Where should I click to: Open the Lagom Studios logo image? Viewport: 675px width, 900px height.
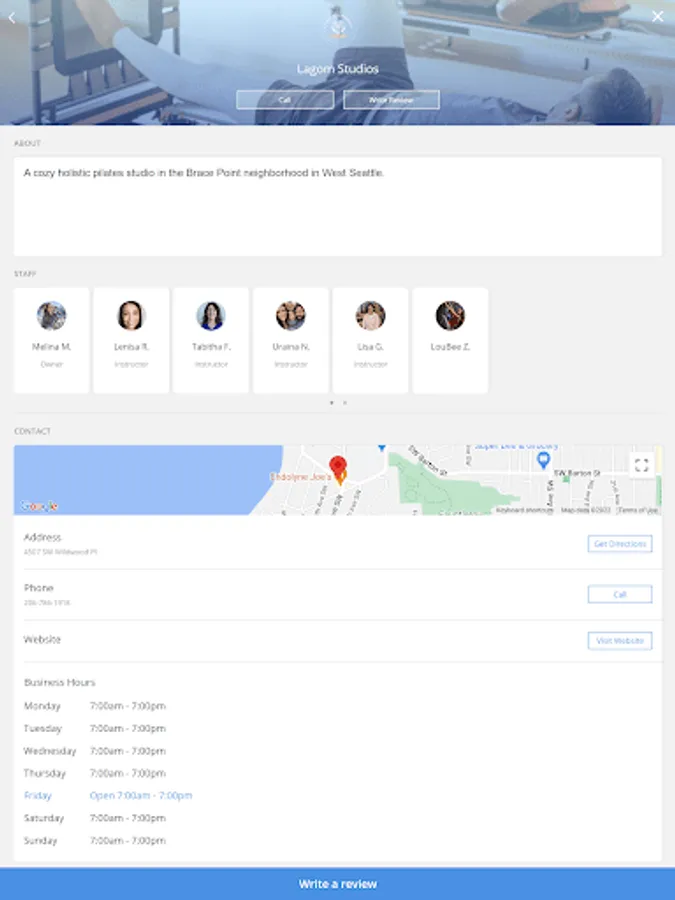pos(338,24)
